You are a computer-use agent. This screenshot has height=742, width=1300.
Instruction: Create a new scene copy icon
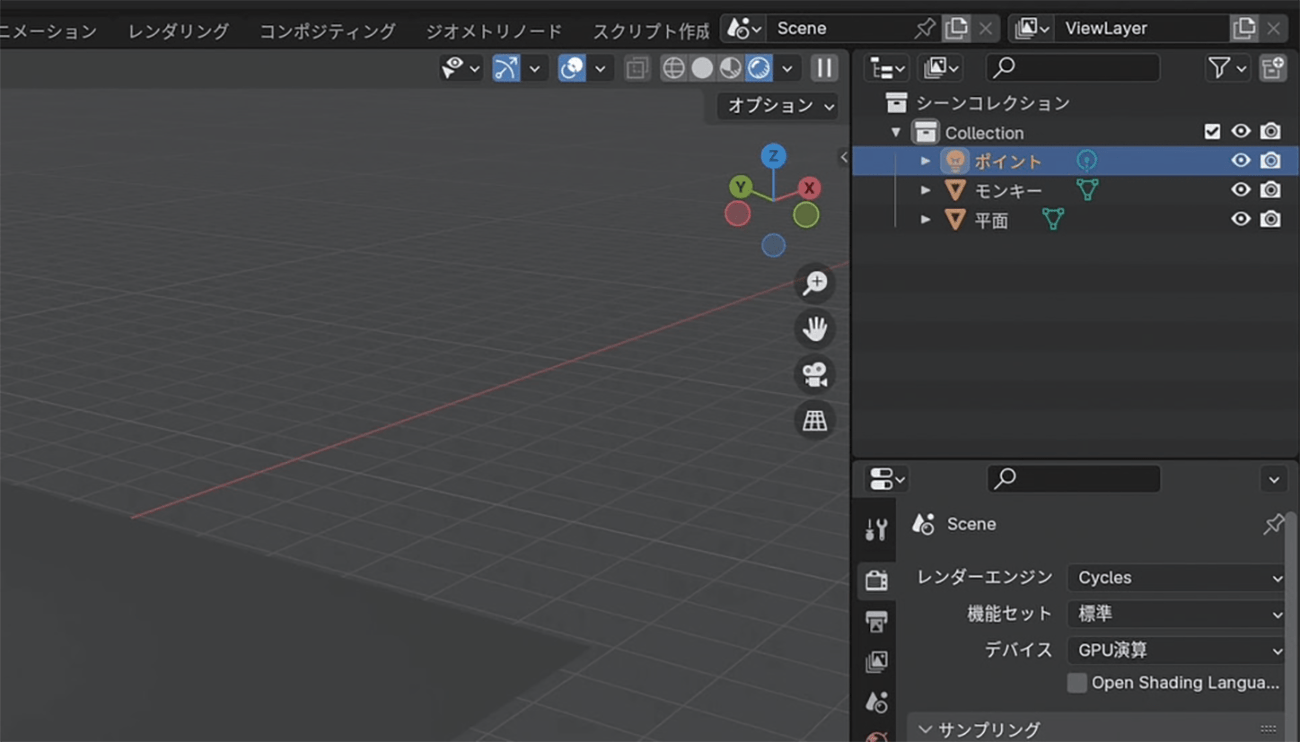pyautogui.click(x=956, y=28)
